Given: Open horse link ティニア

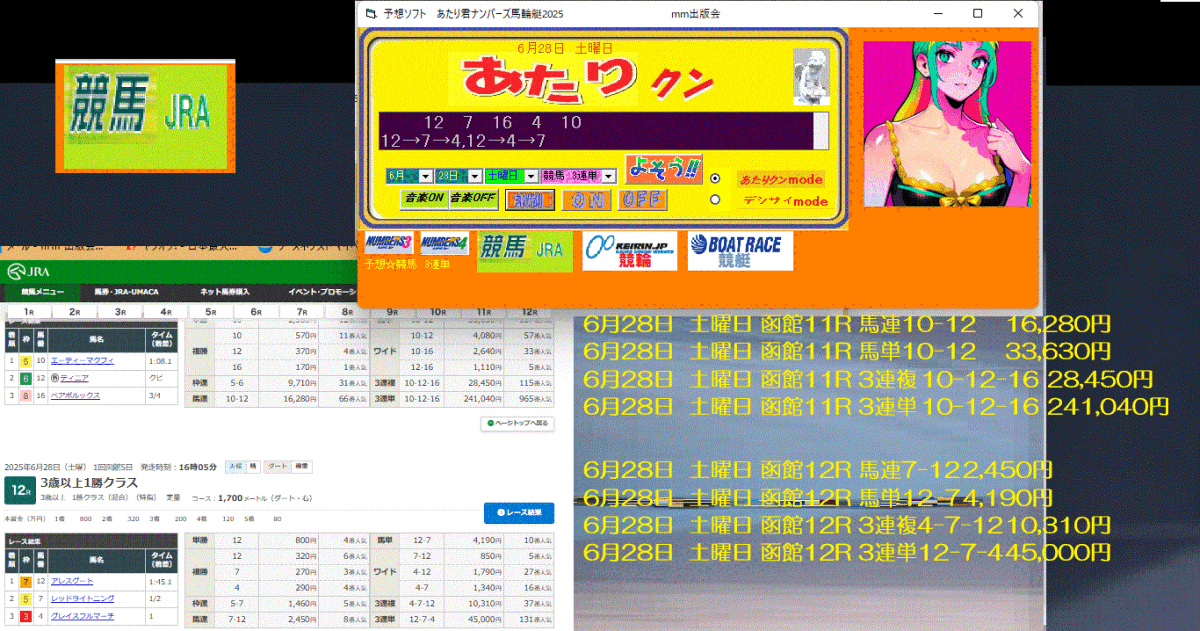Looking at the screenshot, I should click(x=75, y=378).
